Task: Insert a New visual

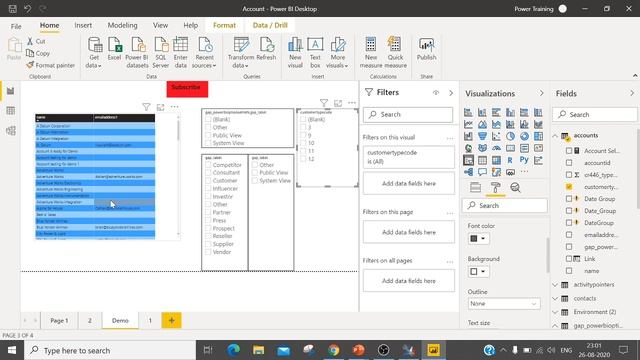Action: point(295,53)
